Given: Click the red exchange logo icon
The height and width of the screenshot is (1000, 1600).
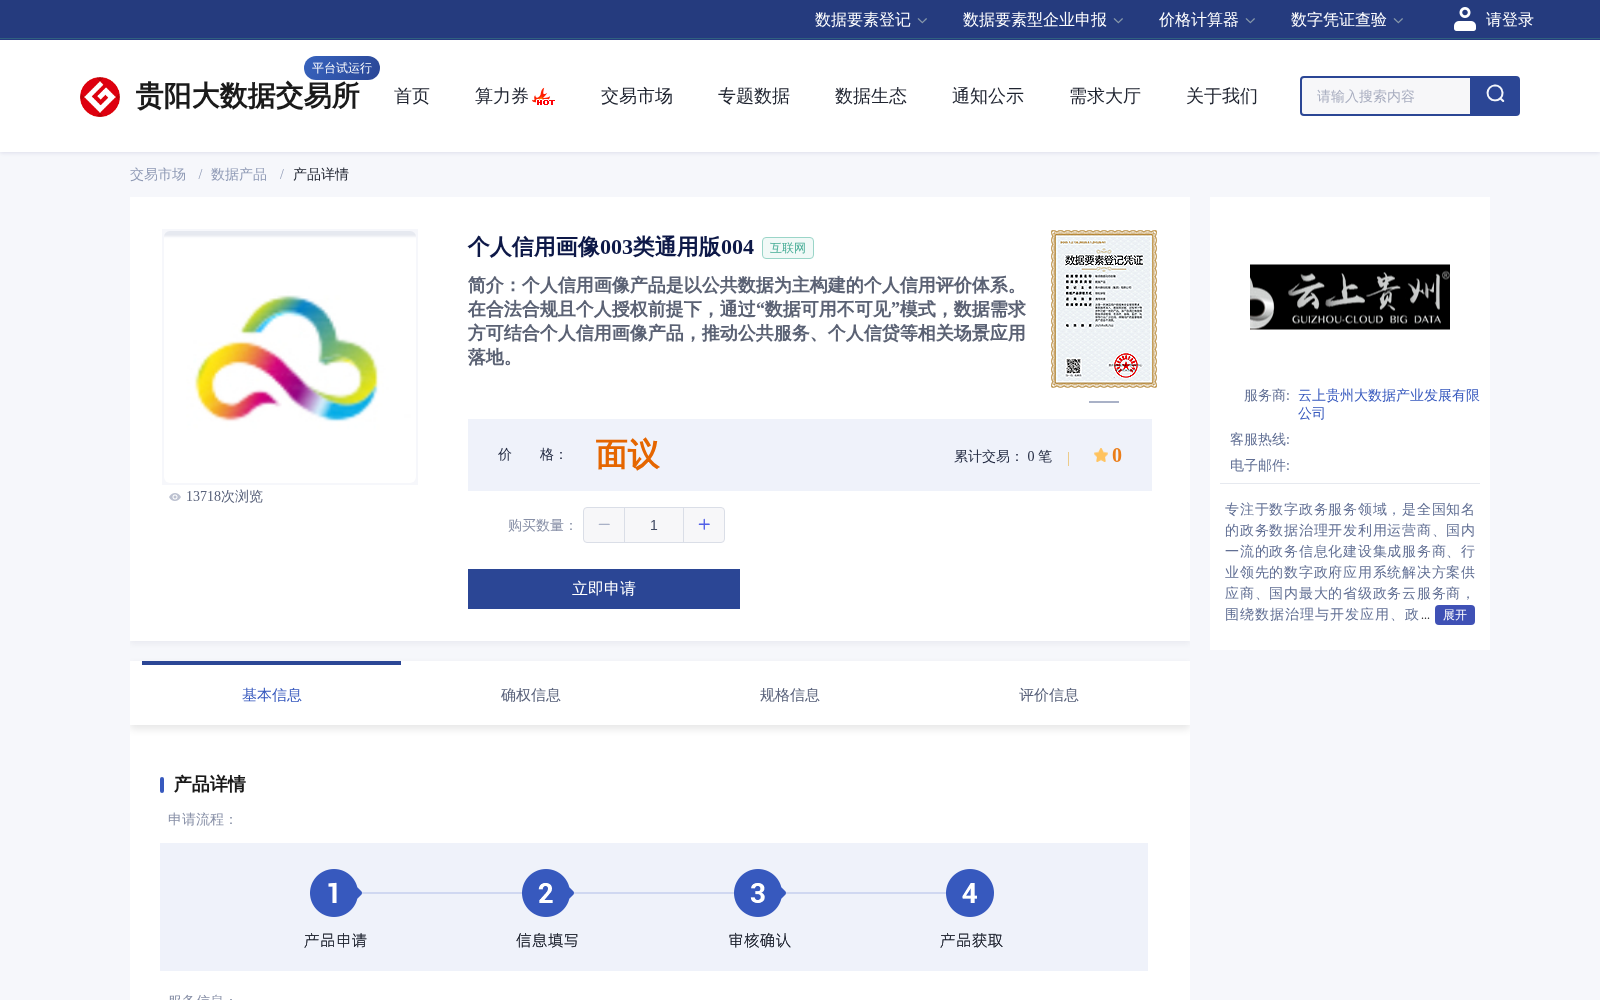Looking at the screenshot, I should pyautogui.click(x=100, y=97).
